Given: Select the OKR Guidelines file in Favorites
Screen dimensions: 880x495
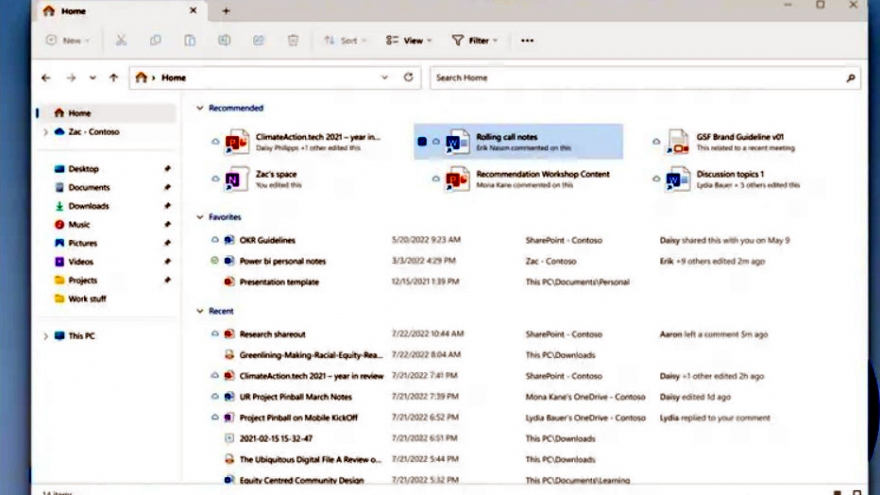Looking at the screenshot, I should pyautogui.click(x=267, y=240).
